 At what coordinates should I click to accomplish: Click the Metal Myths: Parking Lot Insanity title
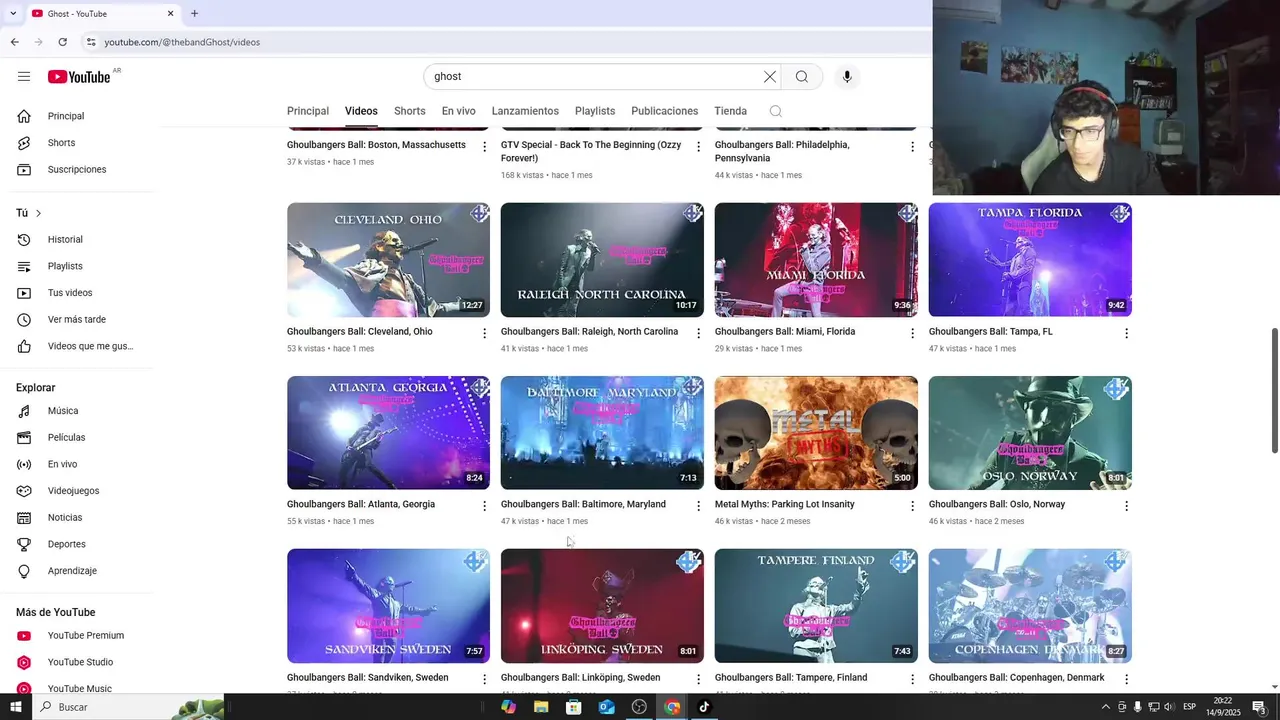pos(785,505)
